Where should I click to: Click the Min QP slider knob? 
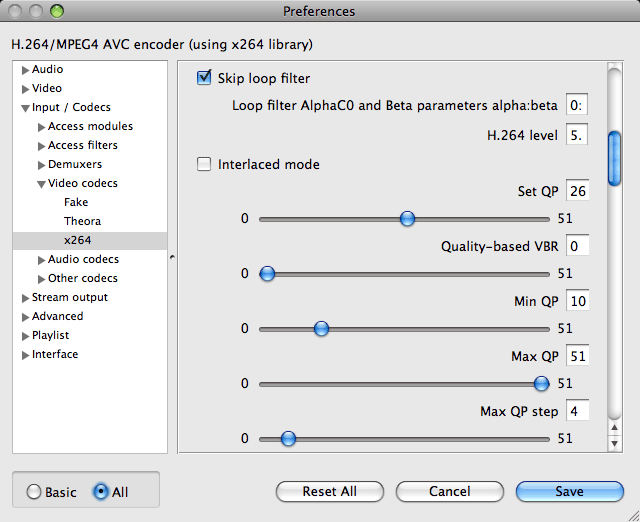point(321,329)
